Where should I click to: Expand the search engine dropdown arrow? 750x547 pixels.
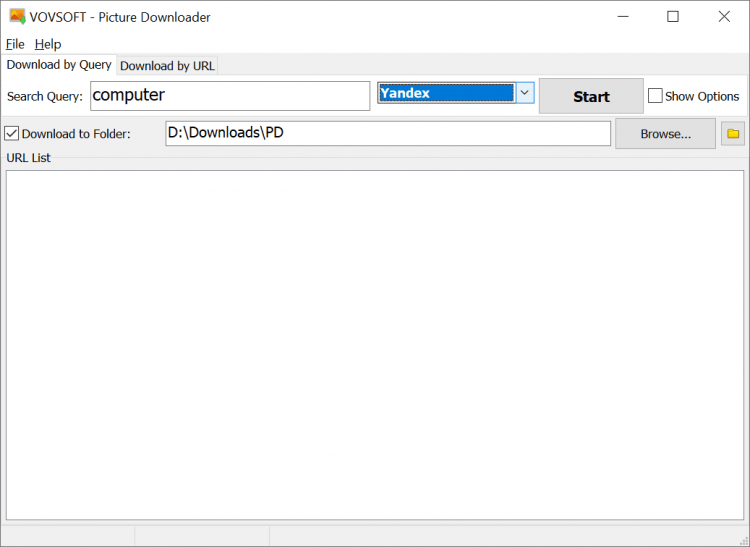pos(525,93)
